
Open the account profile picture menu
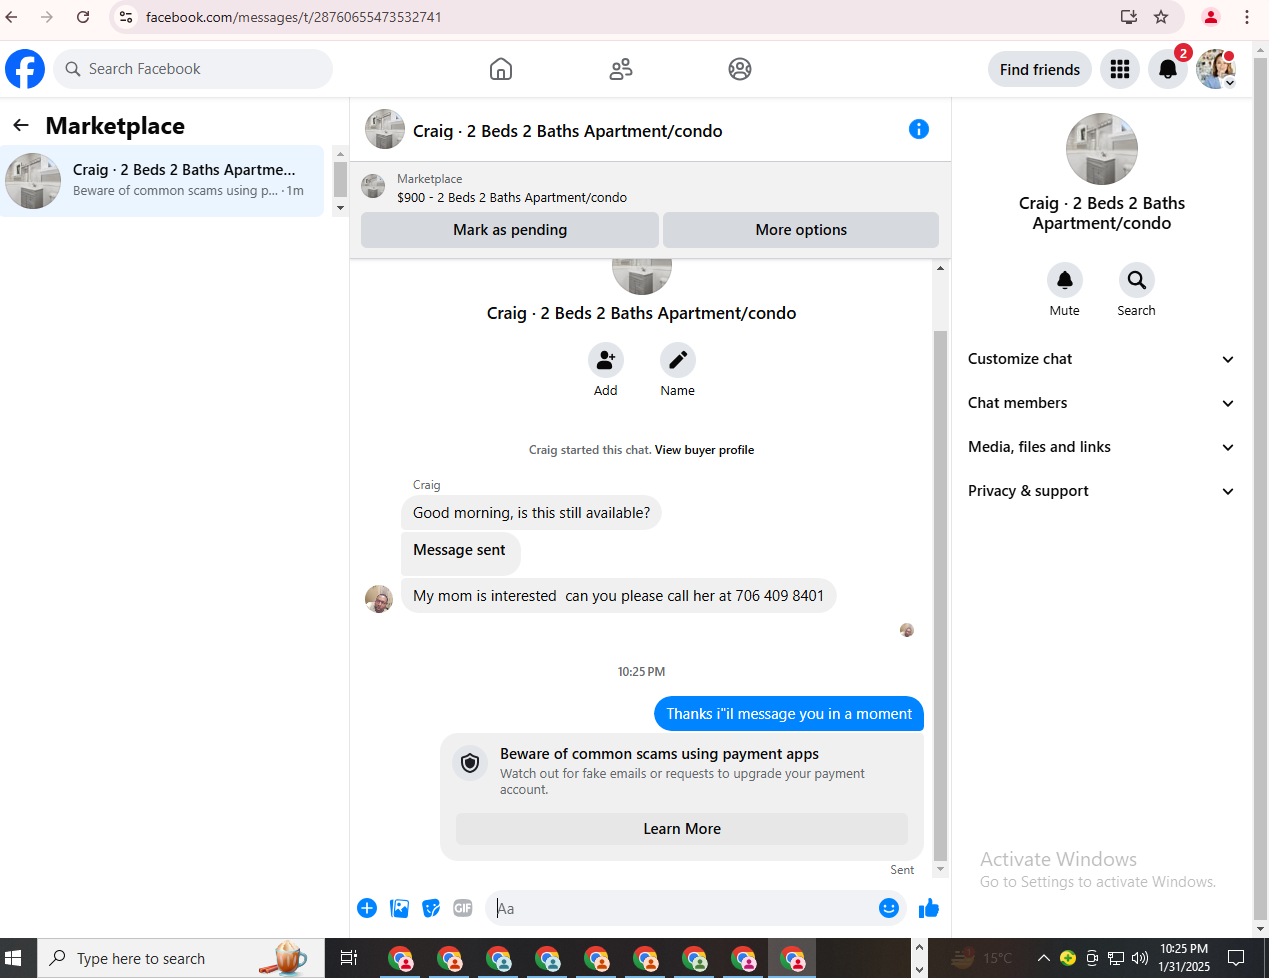(x=1216, y=69)
